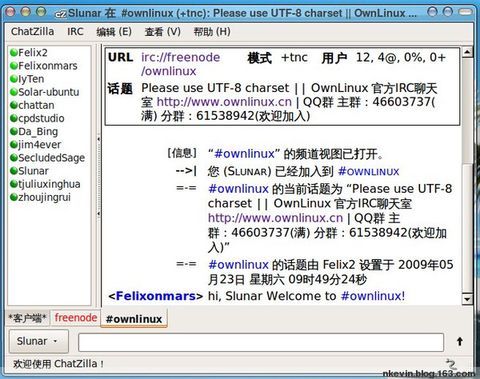Click #ownlinux link in 频道视图已打开 line
Screen dimensions: 480x379
[x=244, y=154]
